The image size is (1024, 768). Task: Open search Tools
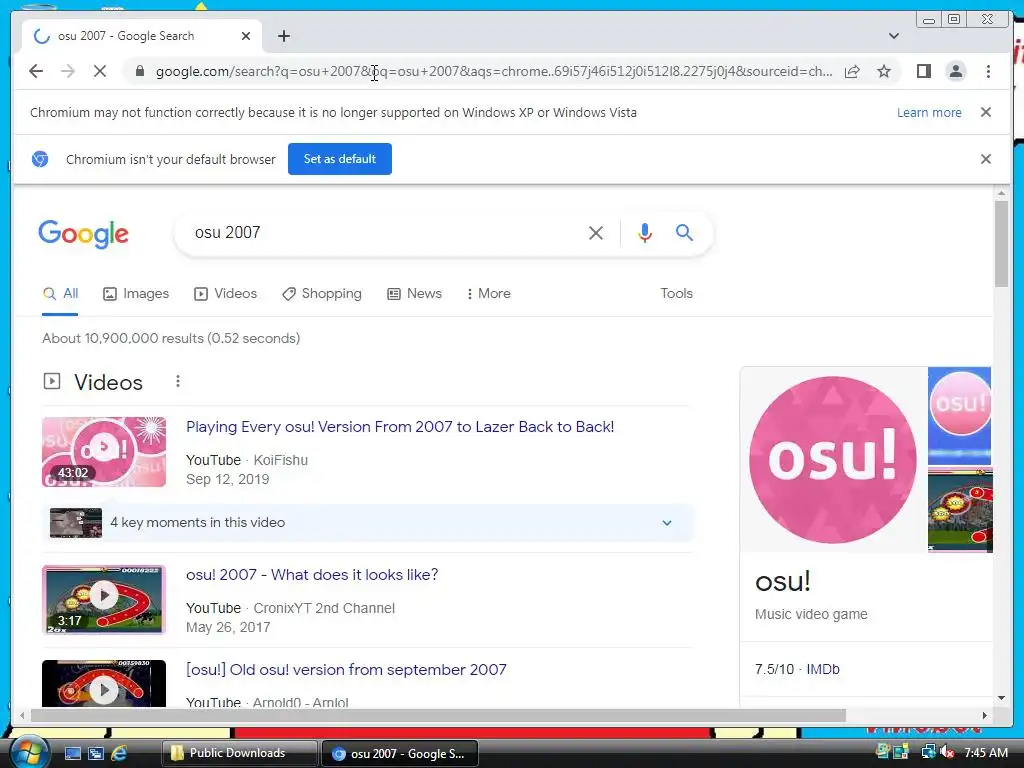(x=676, y=294)
